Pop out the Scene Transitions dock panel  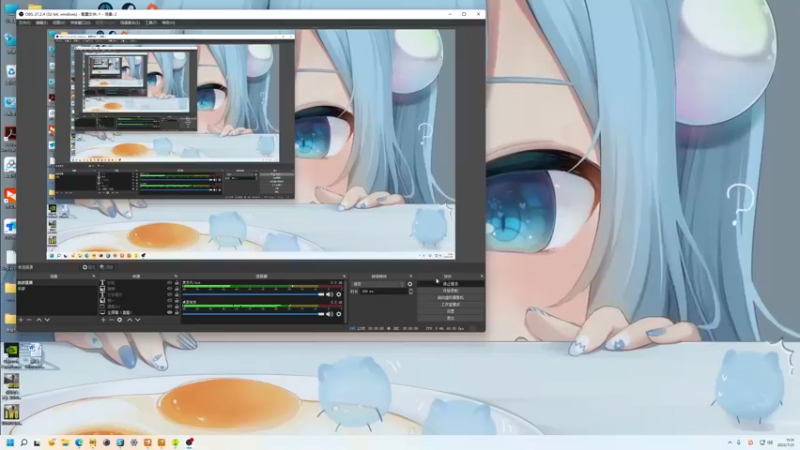pyautogui.click(x=411, y=276)
